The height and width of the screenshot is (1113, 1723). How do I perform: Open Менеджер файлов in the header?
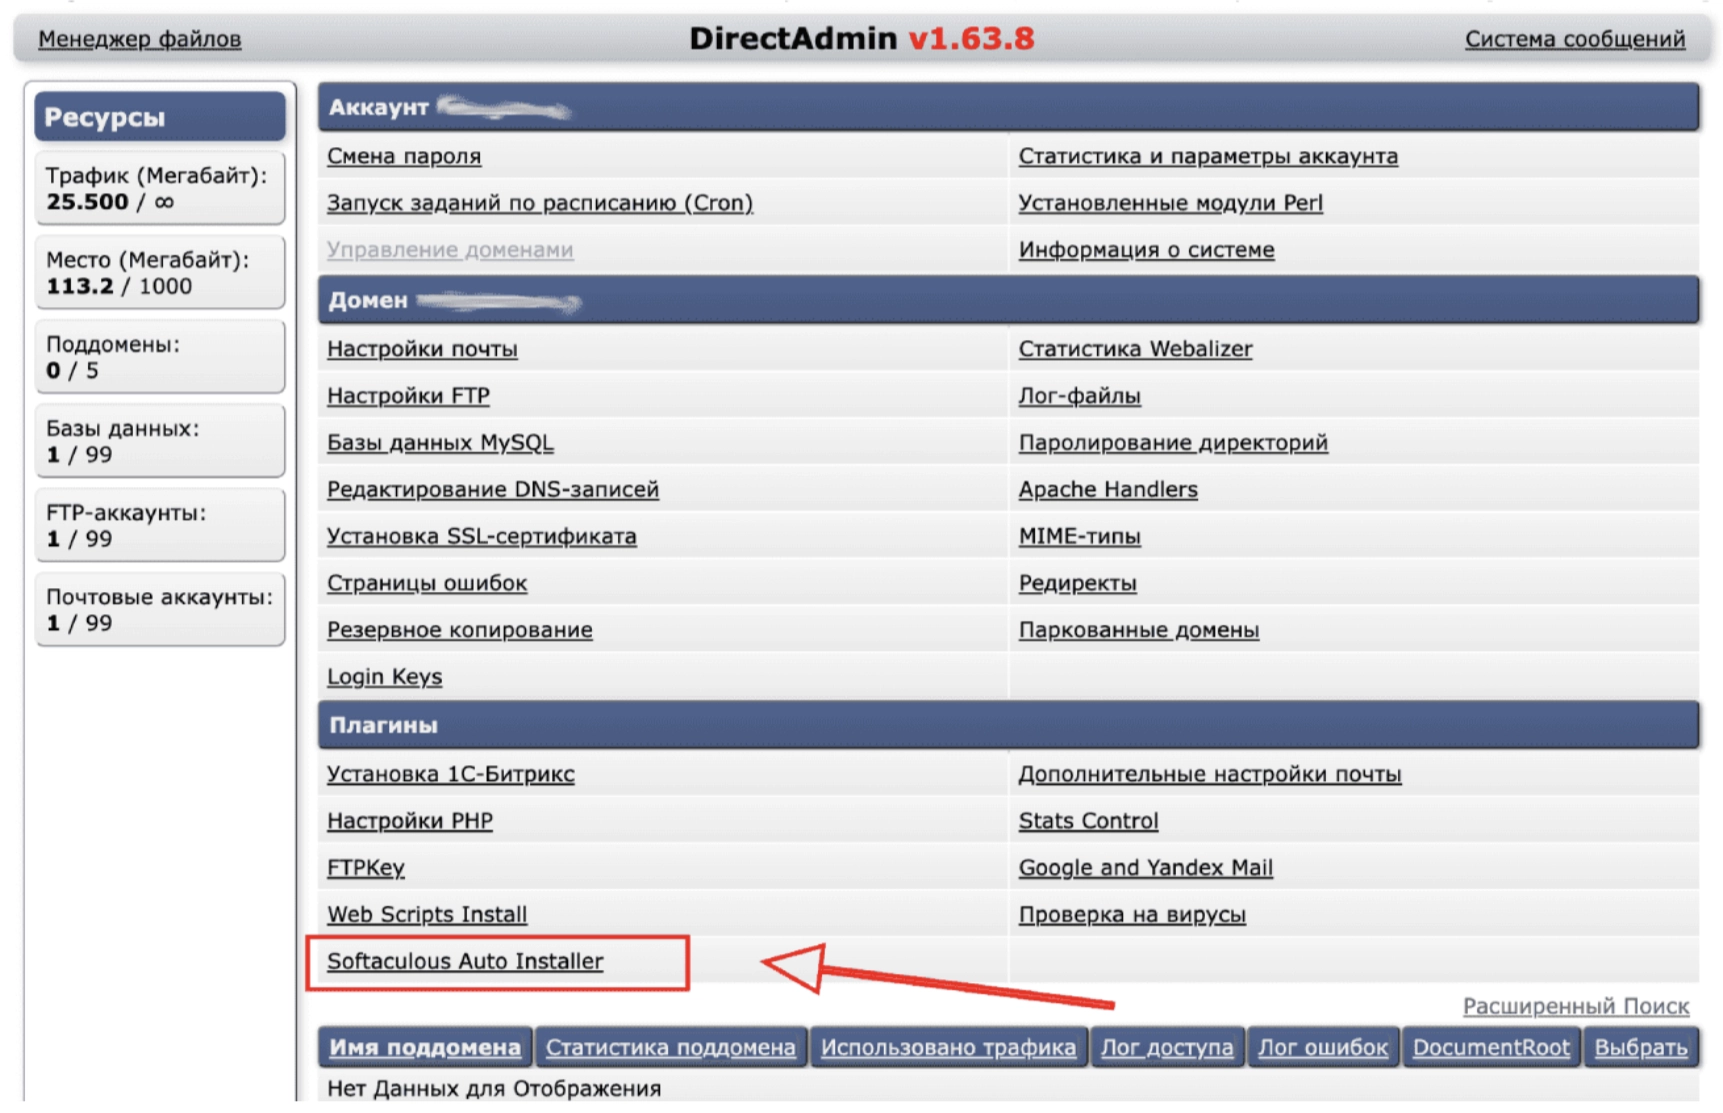click(139, 39)
